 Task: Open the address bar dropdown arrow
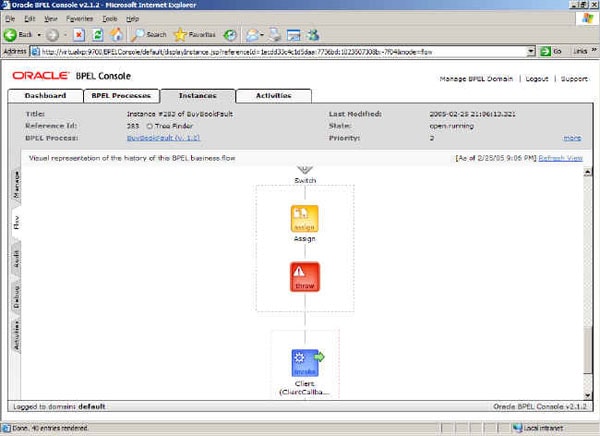[530, 51]
